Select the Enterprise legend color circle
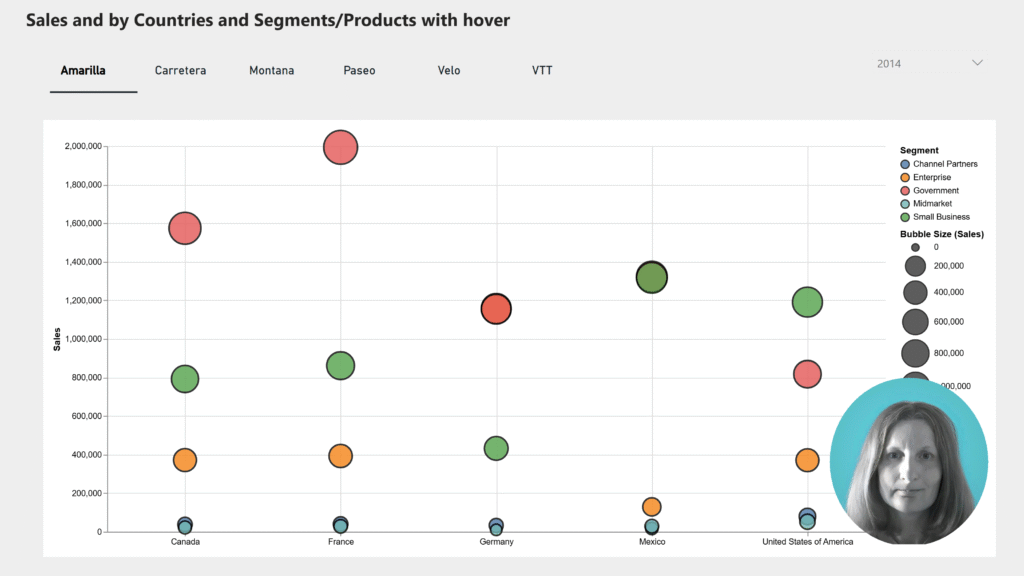Image resolution: width=1024 pixels, height=576 pixels. [906, 177]
